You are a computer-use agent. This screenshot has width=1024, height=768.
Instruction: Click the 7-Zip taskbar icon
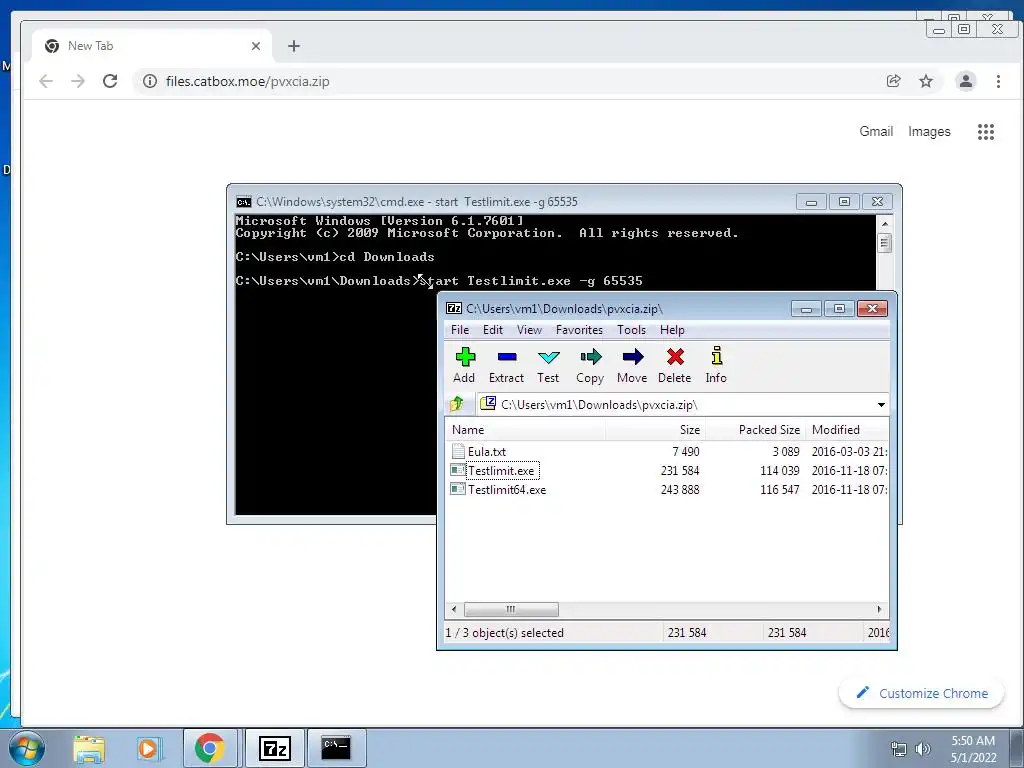(274, 748)
